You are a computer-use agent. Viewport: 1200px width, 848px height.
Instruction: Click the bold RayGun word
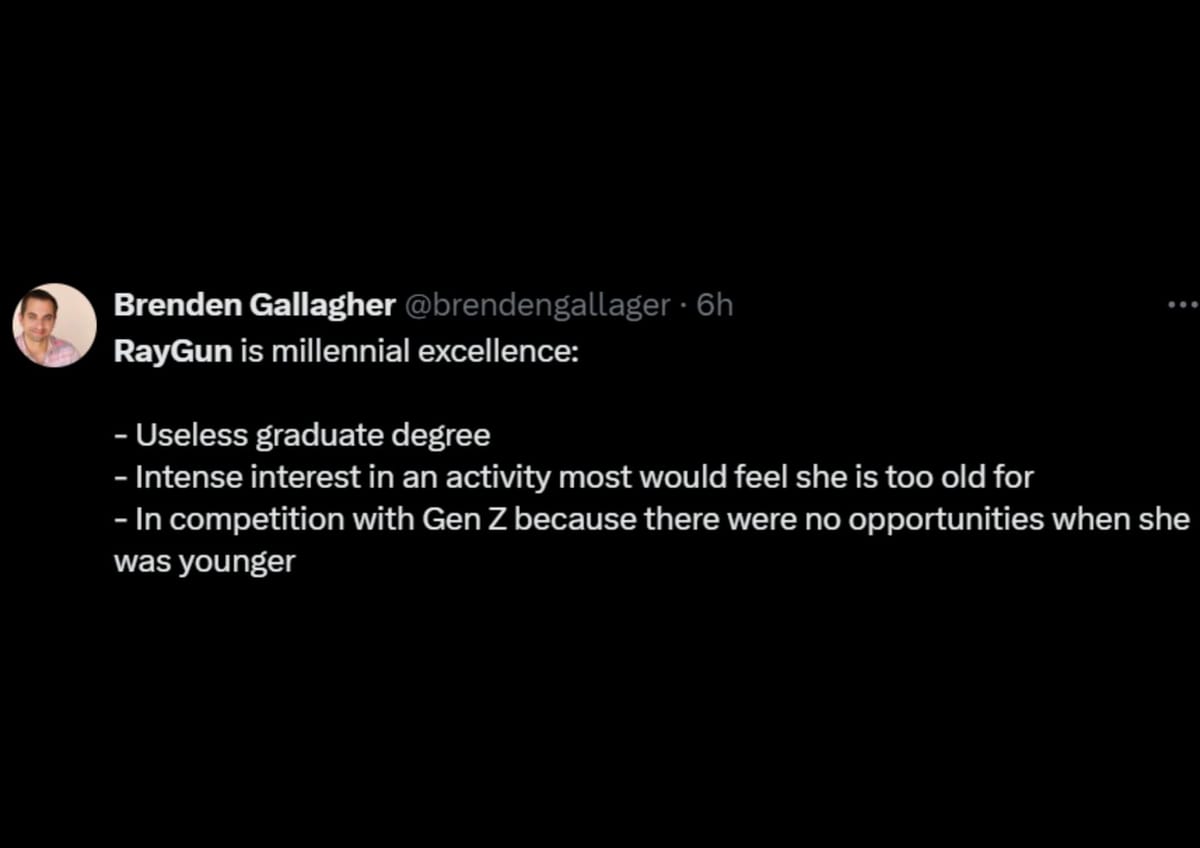click(173, 353)
